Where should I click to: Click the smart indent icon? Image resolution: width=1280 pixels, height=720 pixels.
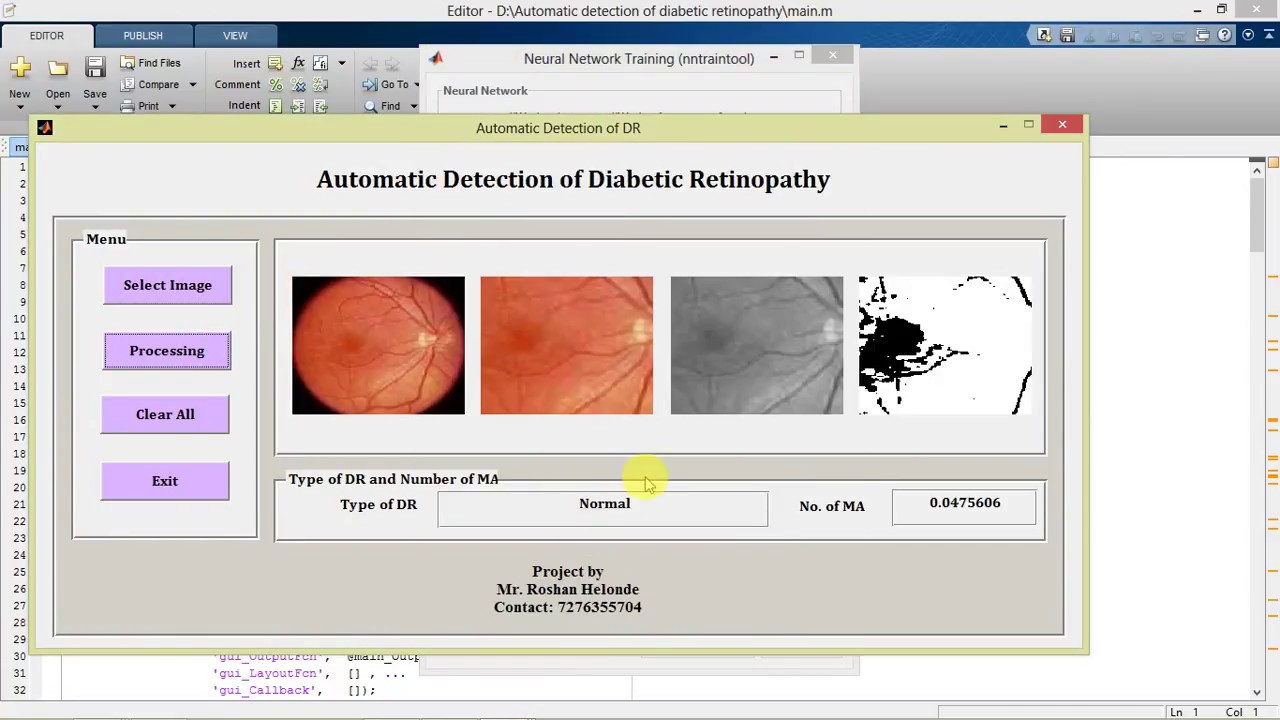coord(275,106)
